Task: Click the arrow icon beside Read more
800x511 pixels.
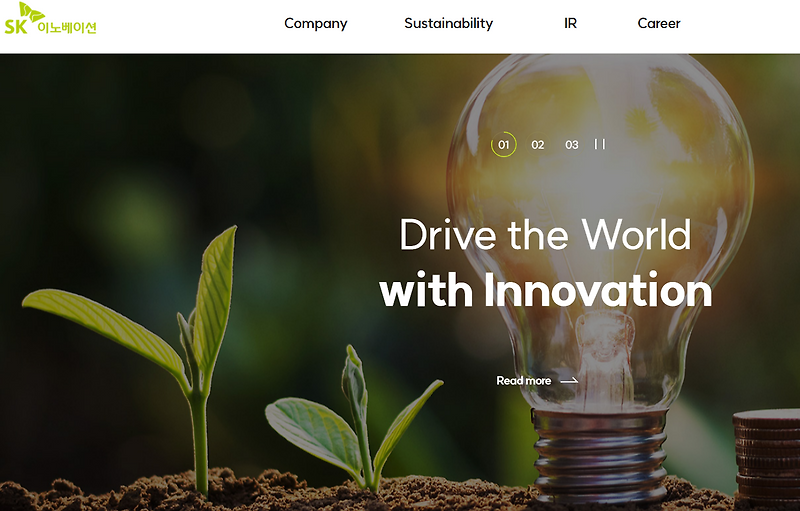Action: click(569, 380)
